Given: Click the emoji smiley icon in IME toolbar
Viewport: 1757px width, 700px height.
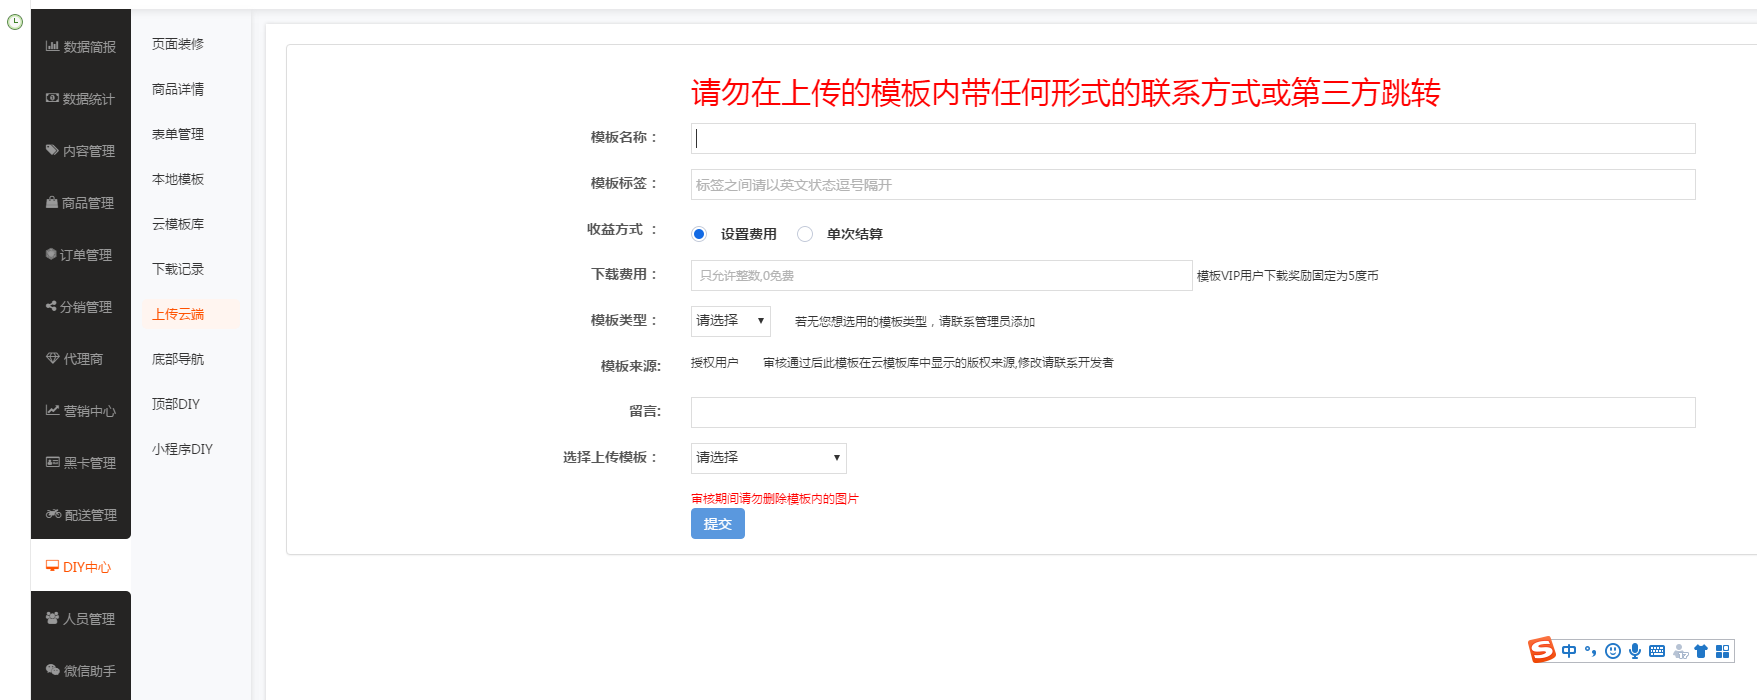Looking at the screenshot, I should pos(1612,651).
